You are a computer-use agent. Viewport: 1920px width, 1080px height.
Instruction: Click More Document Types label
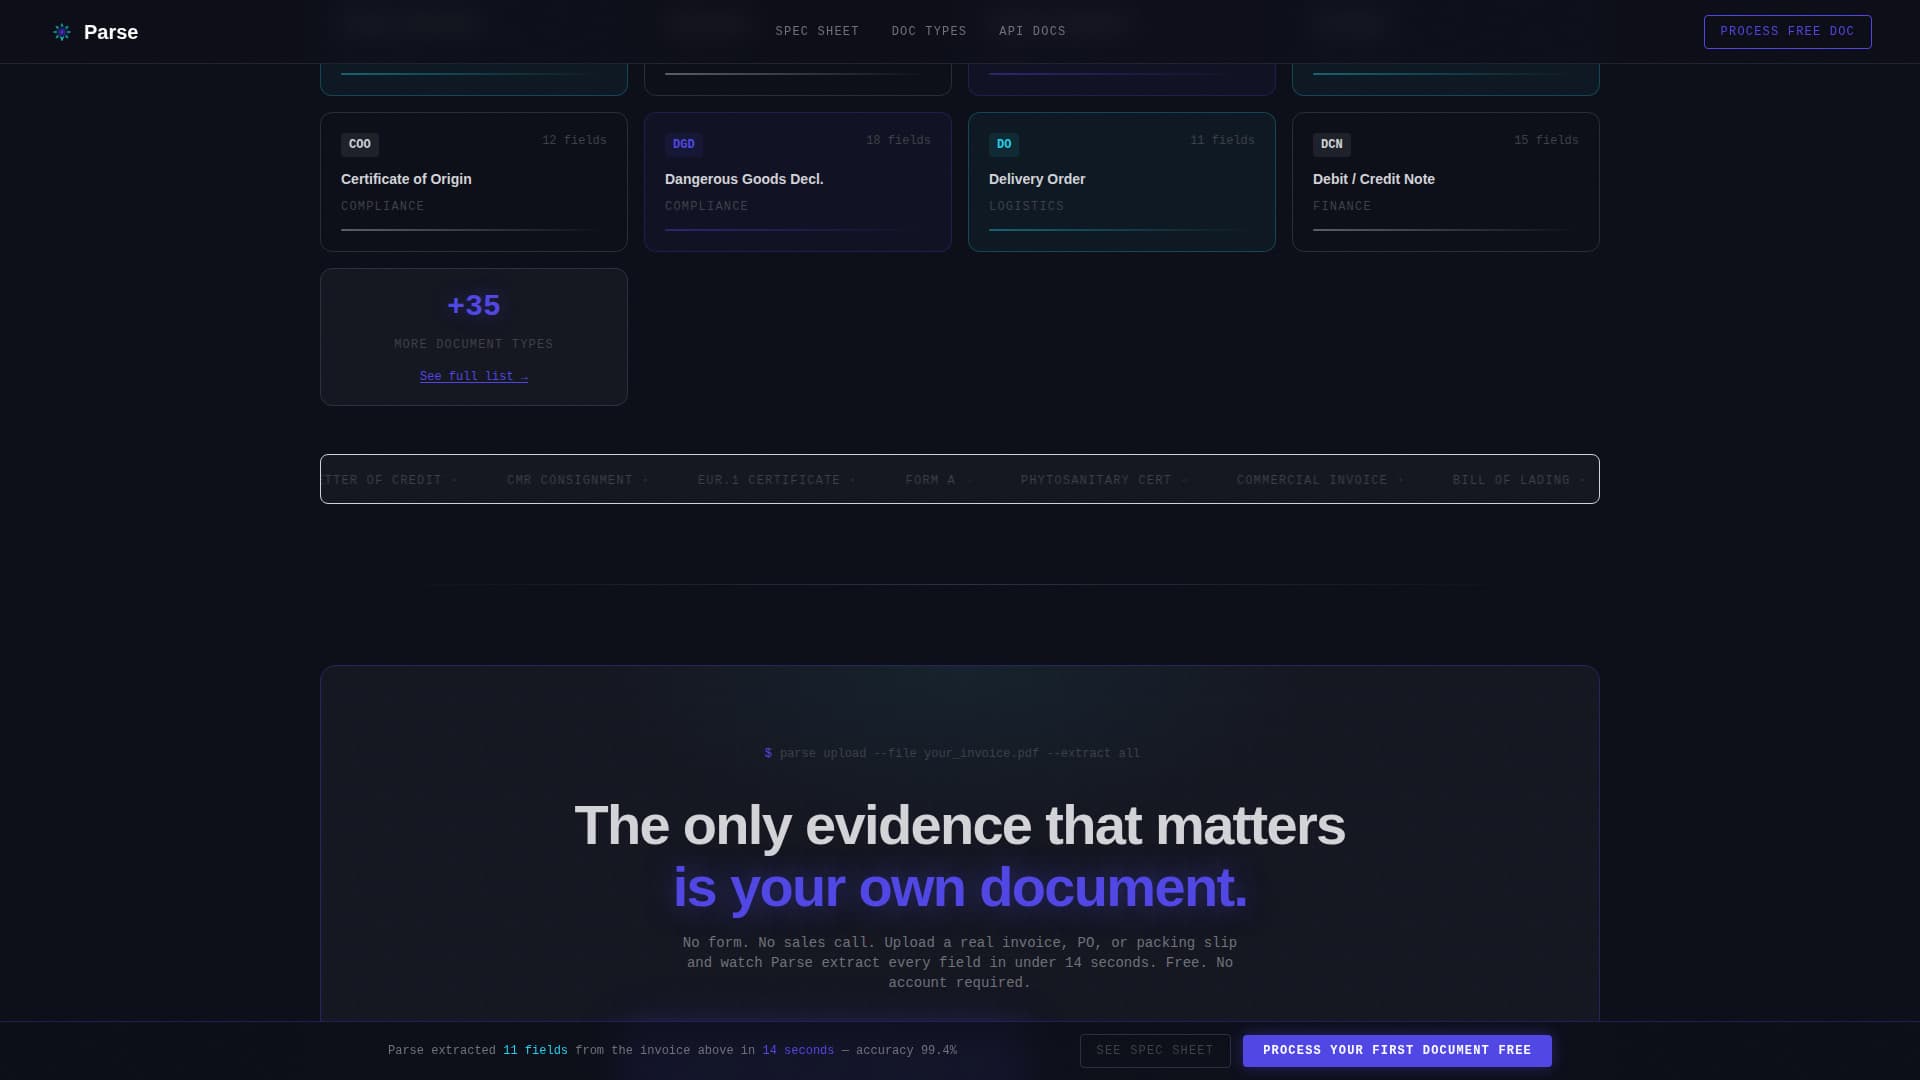[474, 344]
